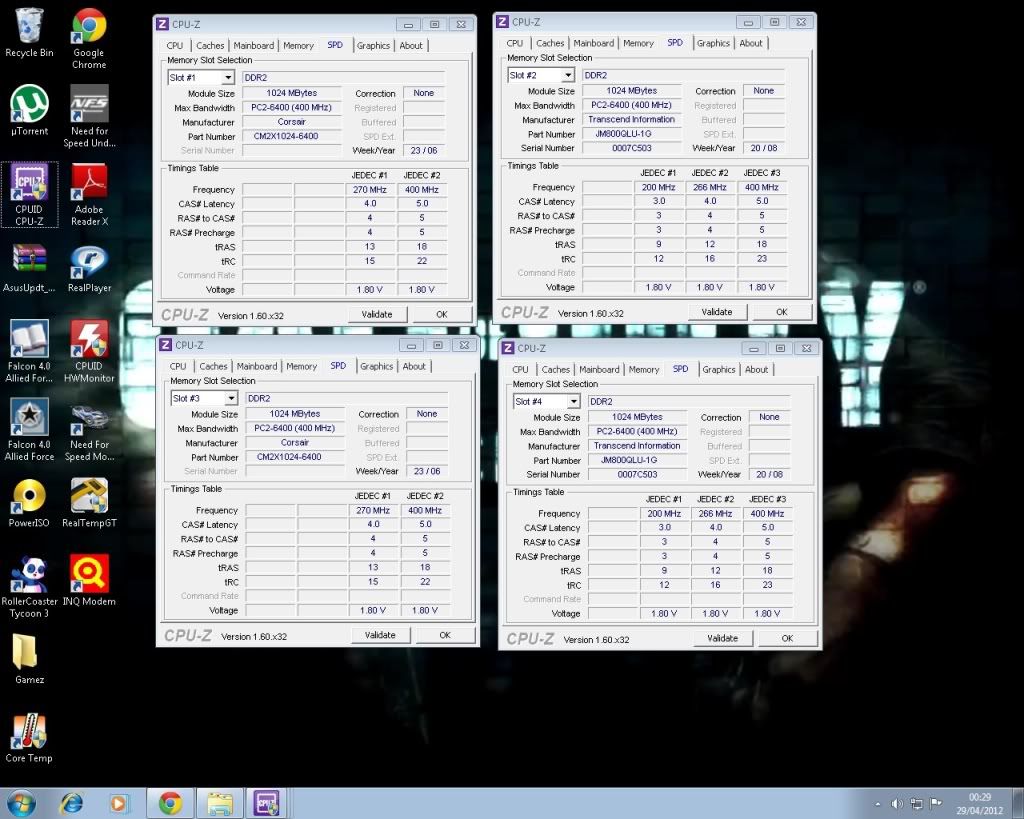This screenshot has width=1024, height=819.
Task: Select the Need for Speed Underground shortcut
Action: click(89, 117)
